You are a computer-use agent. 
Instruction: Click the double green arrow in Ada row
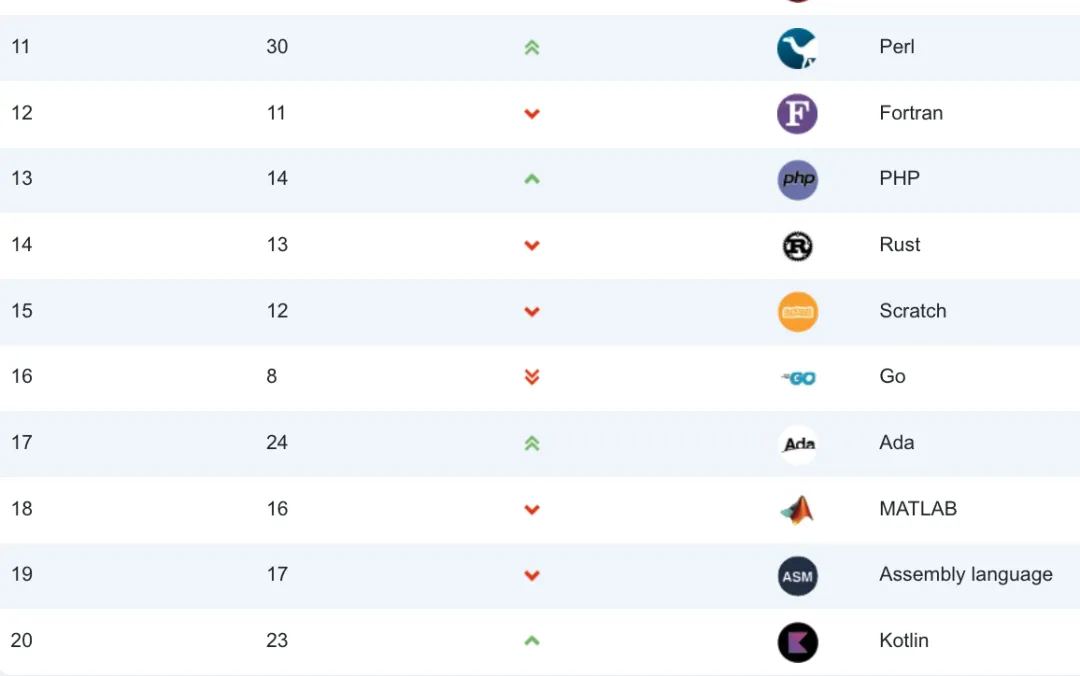pyautogui.click(x=532, y=443)
